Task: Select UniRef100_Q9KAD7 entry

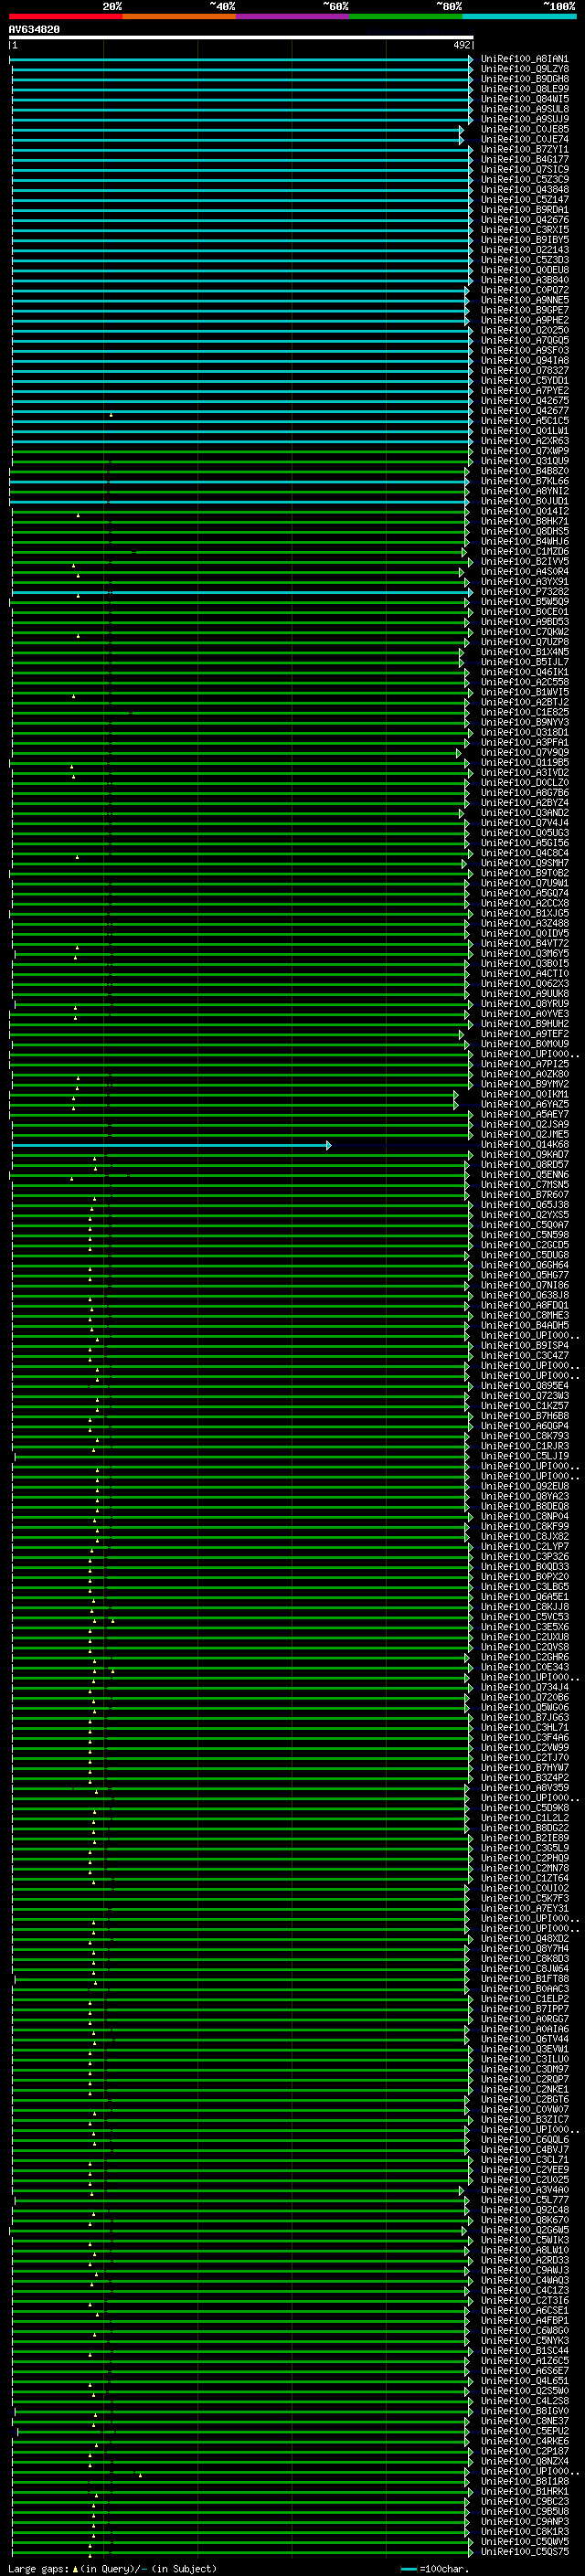Action: (525, 1155)
